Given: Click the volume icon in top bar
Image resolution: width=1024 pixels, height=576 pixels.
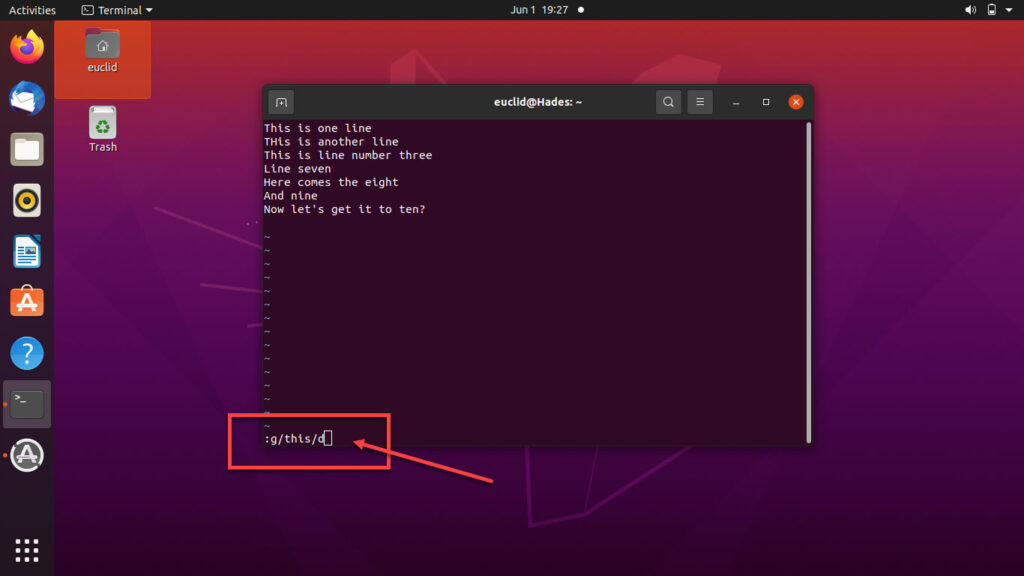Looking at the screenshot, I should (x=970, y=10).
